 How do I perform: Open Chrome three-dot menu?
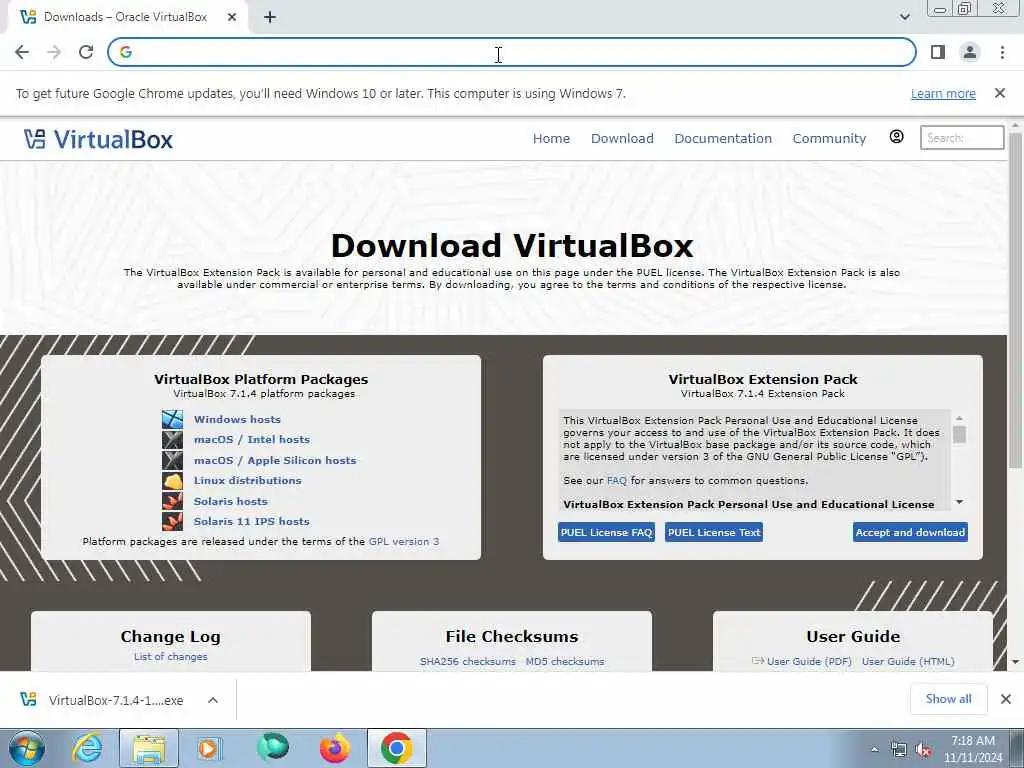[1002, 52]
